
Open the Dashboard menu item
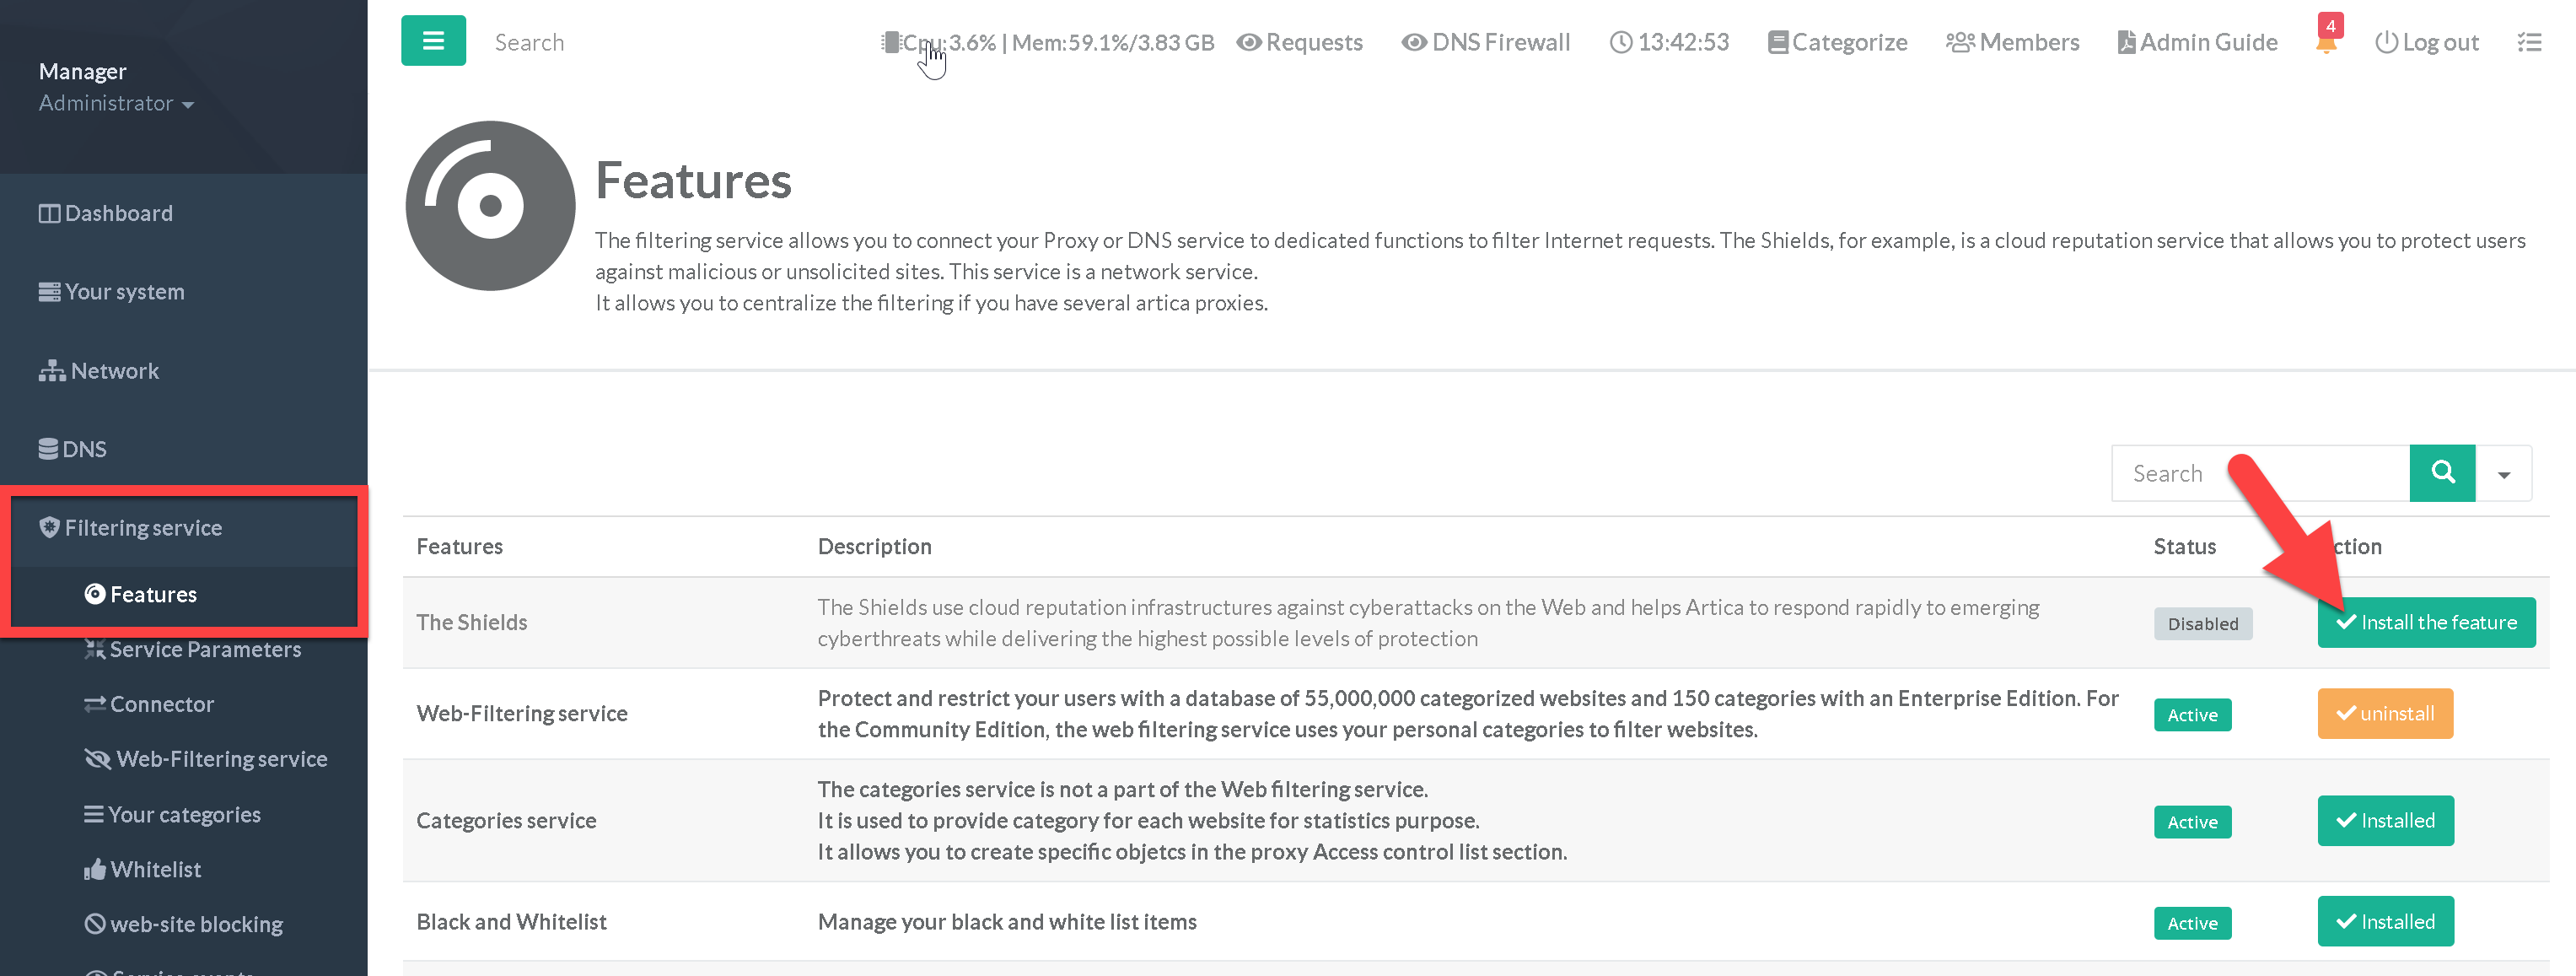[106, 213]
